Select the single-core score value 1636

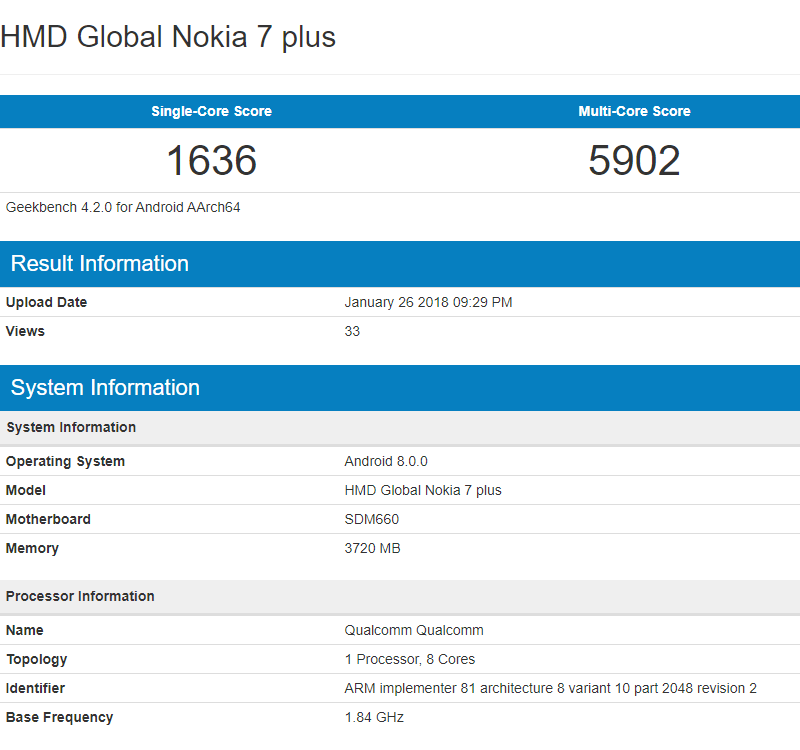[211, 161]
